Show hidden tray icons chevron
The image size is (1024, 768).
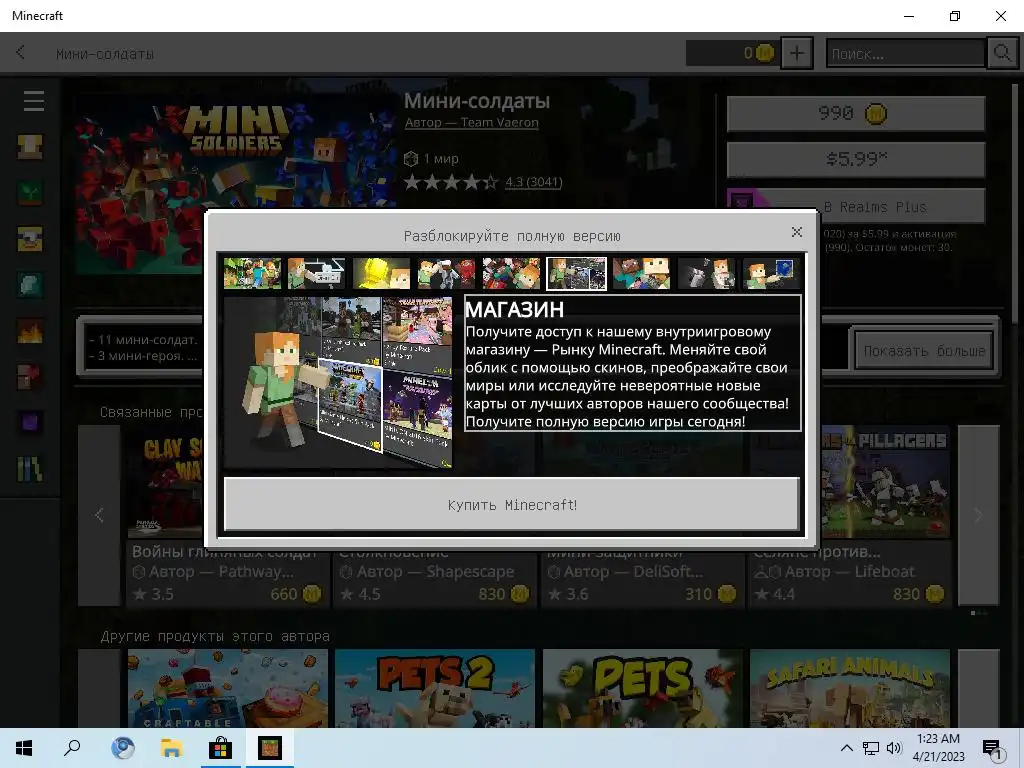point(846,748)
